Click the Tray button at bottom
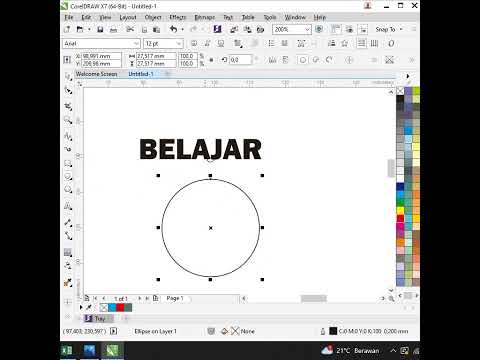This screenshot has width=480, height=360. coord(99,319)
